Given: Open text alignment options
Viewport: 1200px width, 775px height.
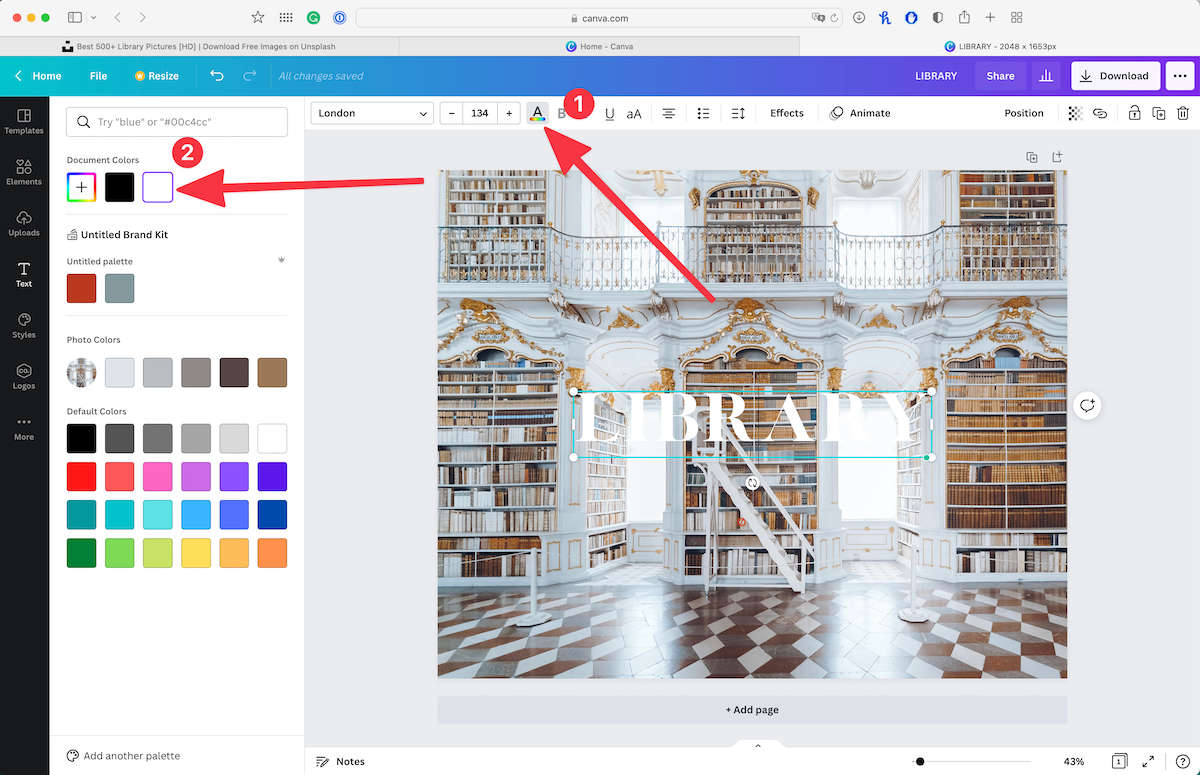Looking at the screenshot, I should pyautogui.click(x=668, y=114).
